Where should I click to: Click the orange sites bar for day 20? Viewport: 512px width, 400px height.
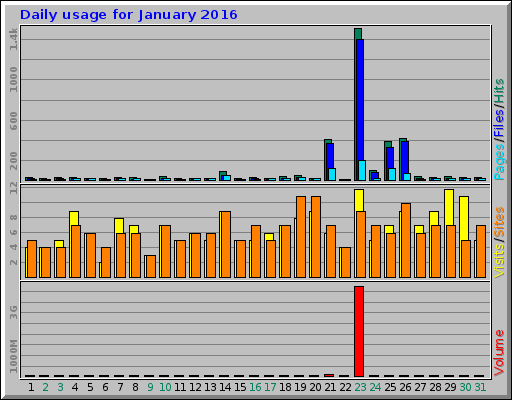pyautogui.click(x=316, y=237)
